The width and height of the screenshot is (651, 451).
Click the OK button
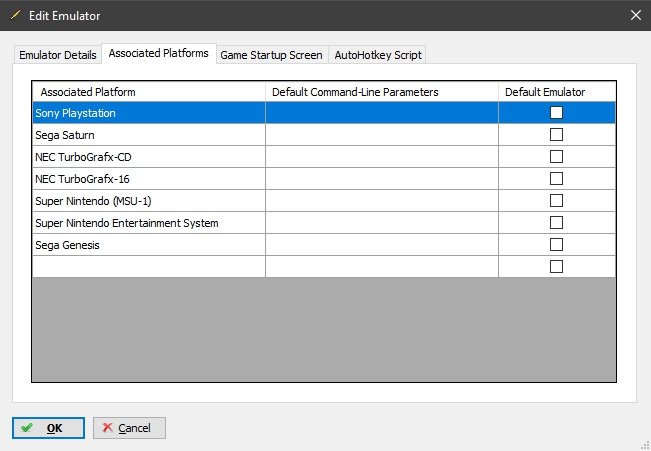[x=47, y=428]
